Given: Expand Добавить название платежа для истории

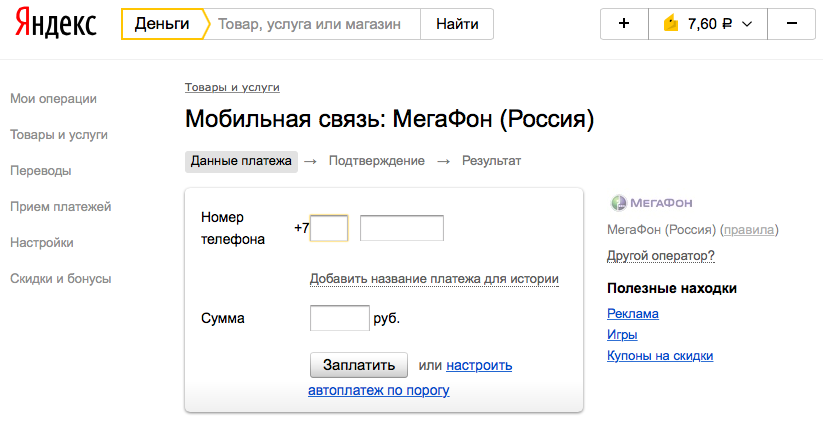Looking at the screenshot, I should click(x=434, y=279).
